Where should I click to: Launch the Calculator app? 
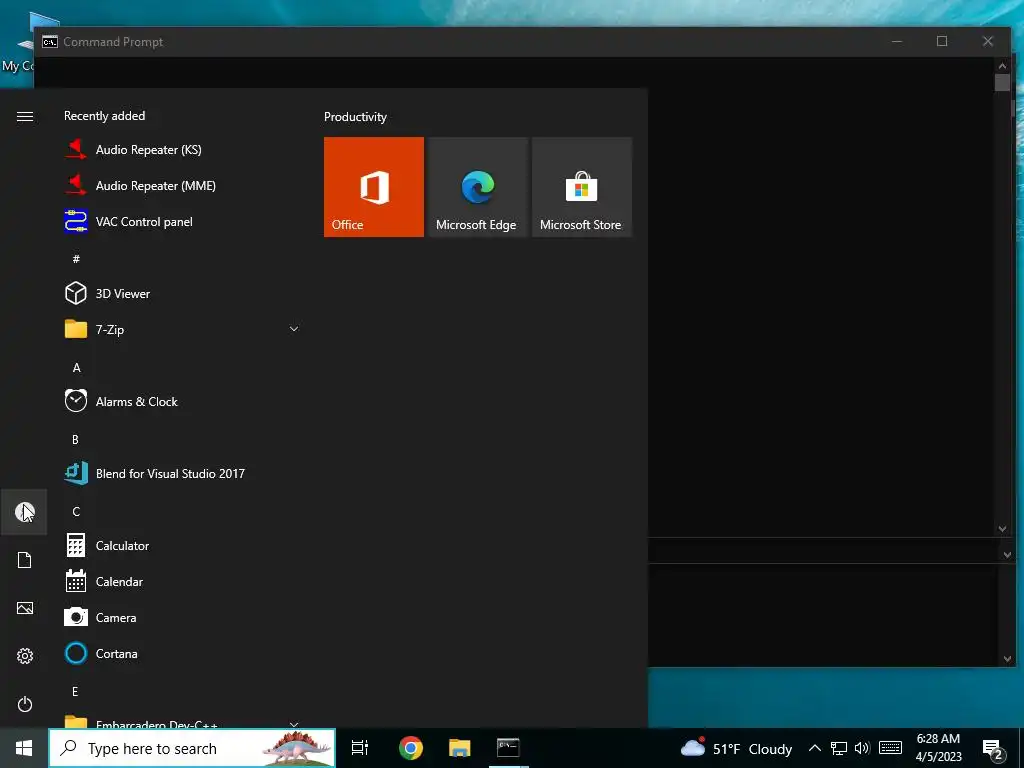click(181, 545)
